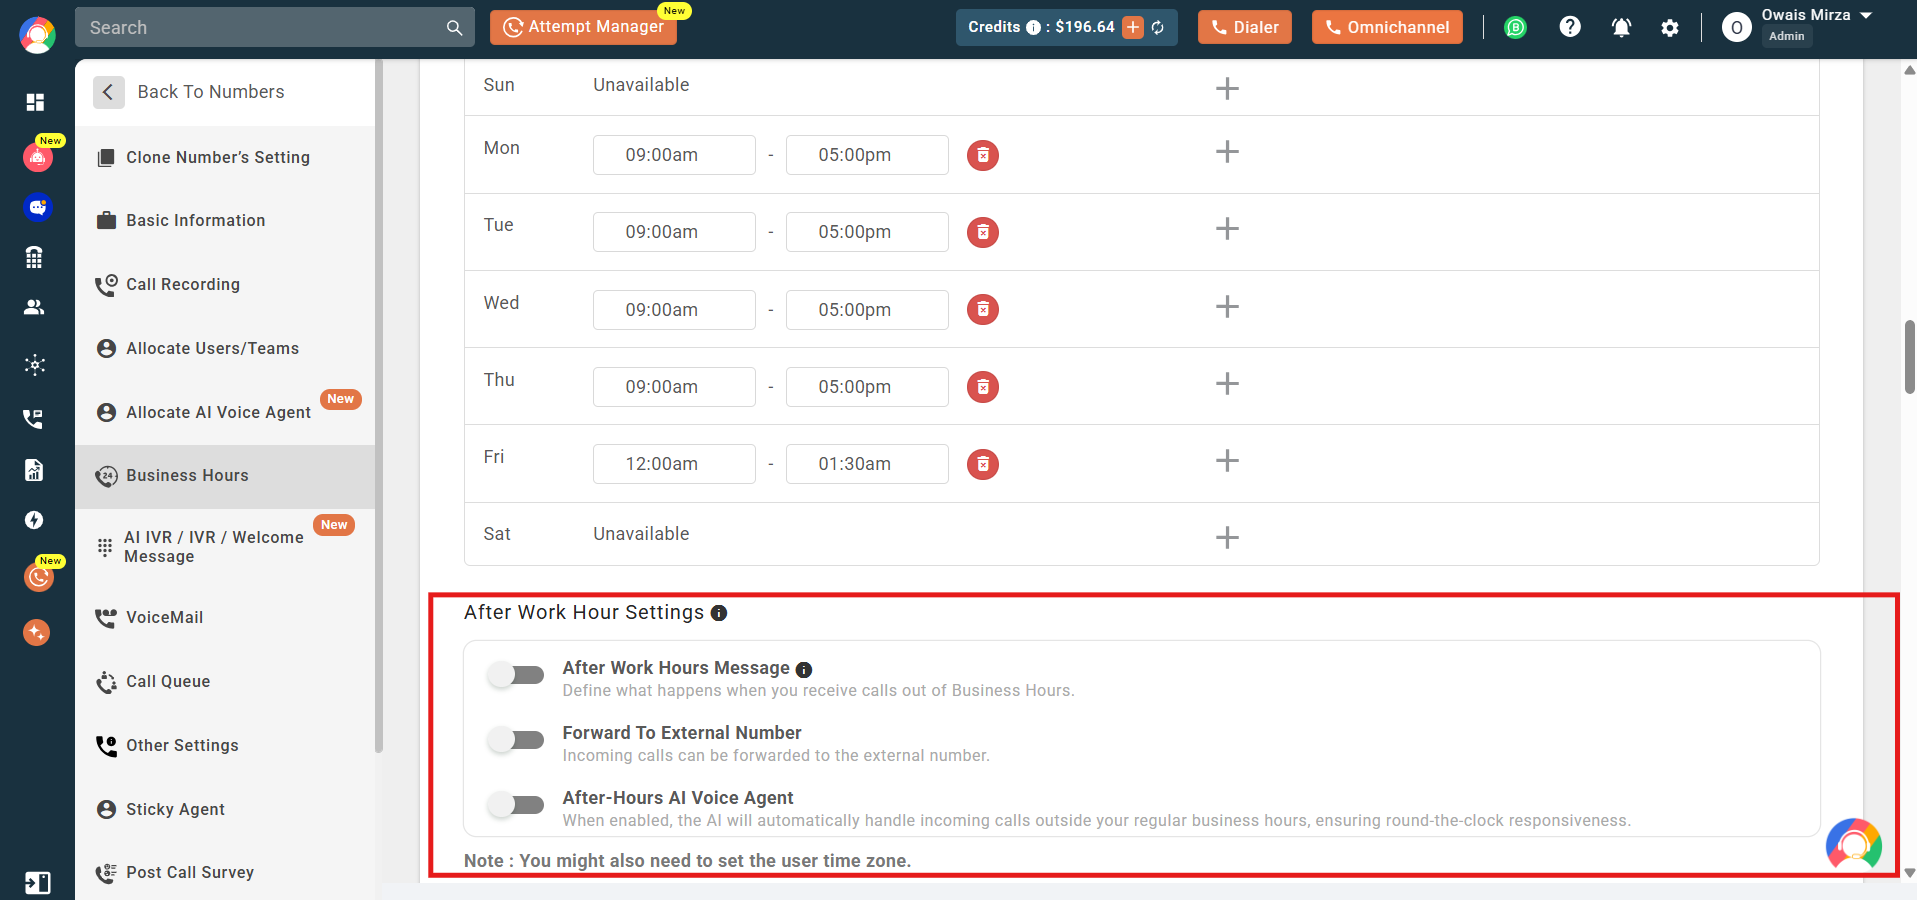Open VoiceMail settings
1917x900 pixels.
(225, 617)
